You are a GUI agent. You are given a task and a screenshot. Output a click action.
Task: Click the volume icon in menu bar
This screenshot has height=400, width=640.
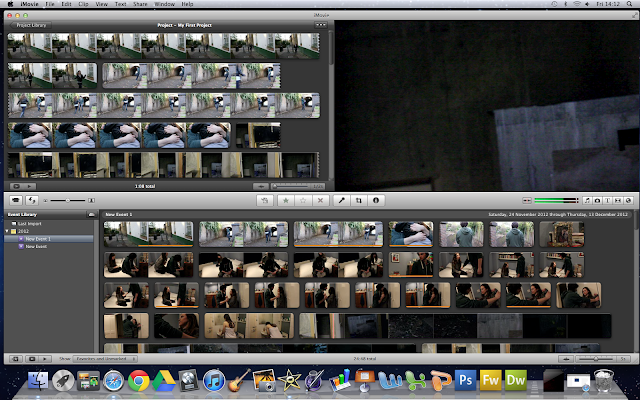tap(587, 4)
